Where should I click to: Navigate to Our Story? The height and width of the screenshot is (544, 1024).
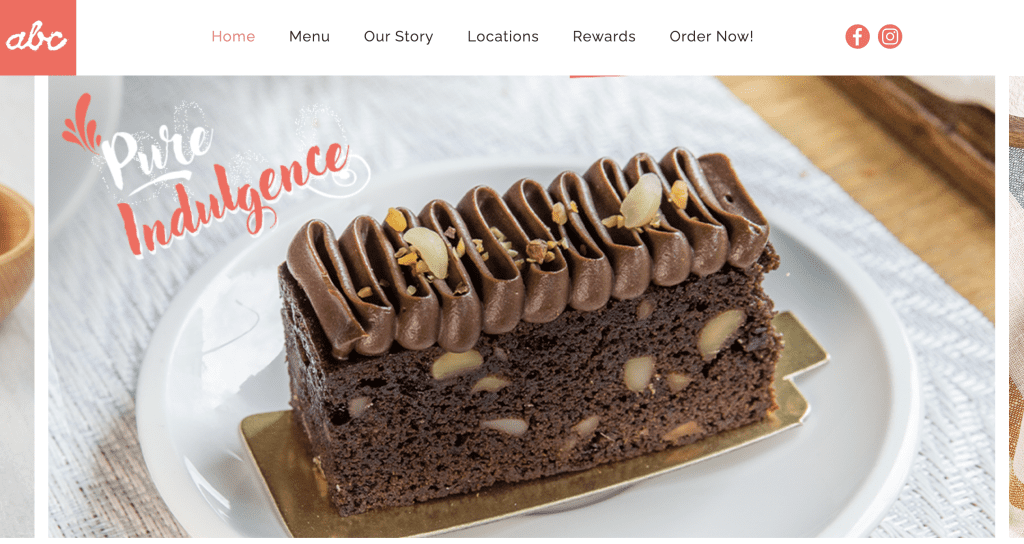click(x=398, y=37)
